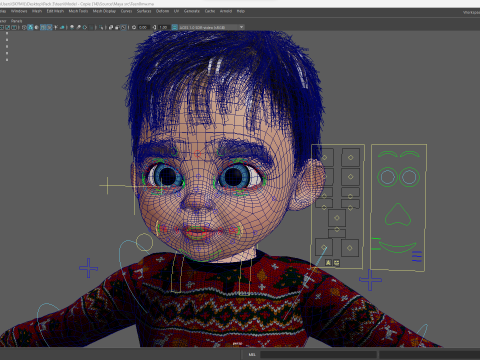The height and width of the screenshot is (360, 480).
Task: Toggle X-ray joints icon
Action: tap(124, 27)
